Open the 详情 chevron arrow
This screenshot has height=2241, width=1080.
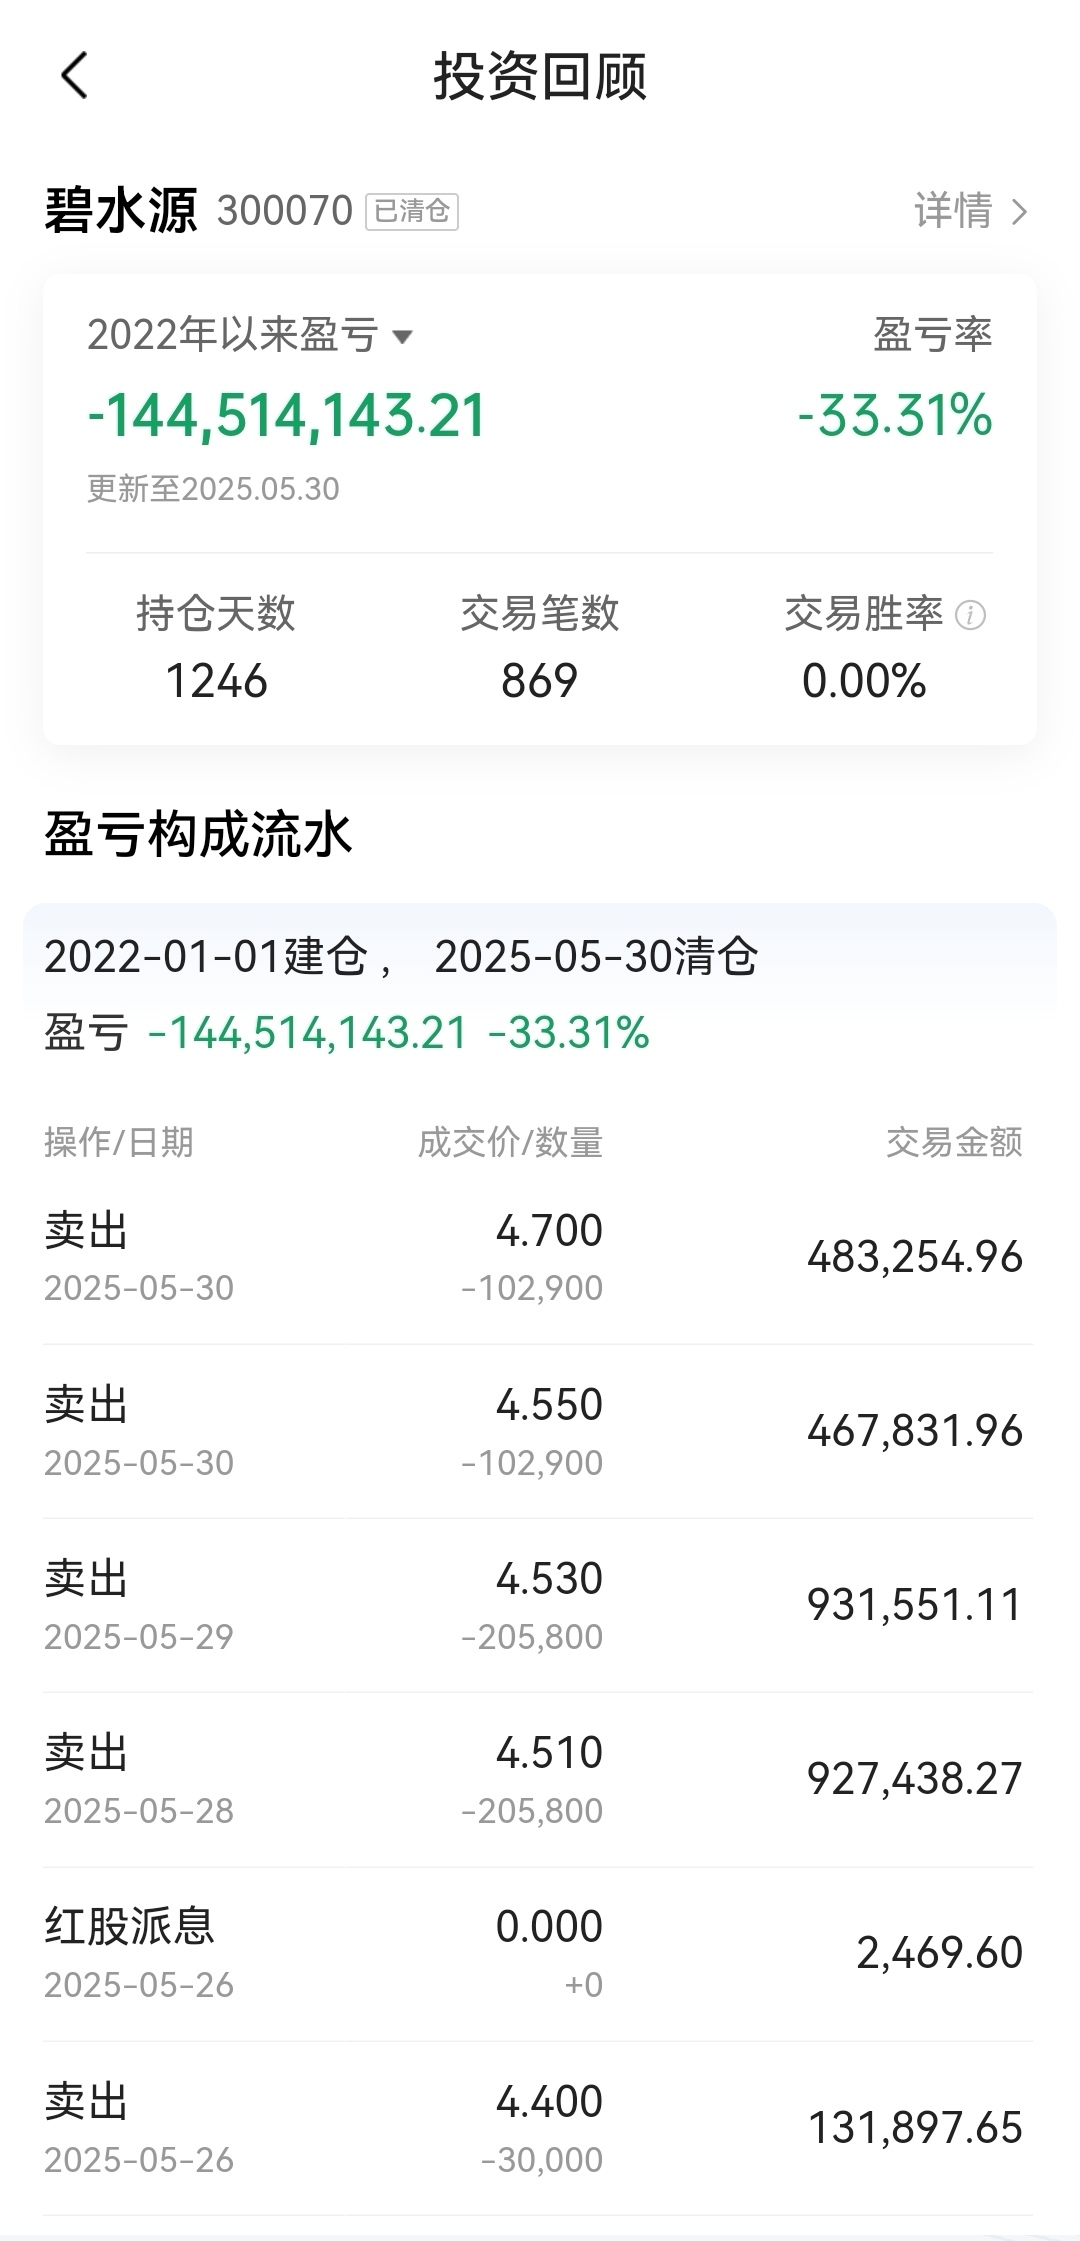(x=1019, y=212)
